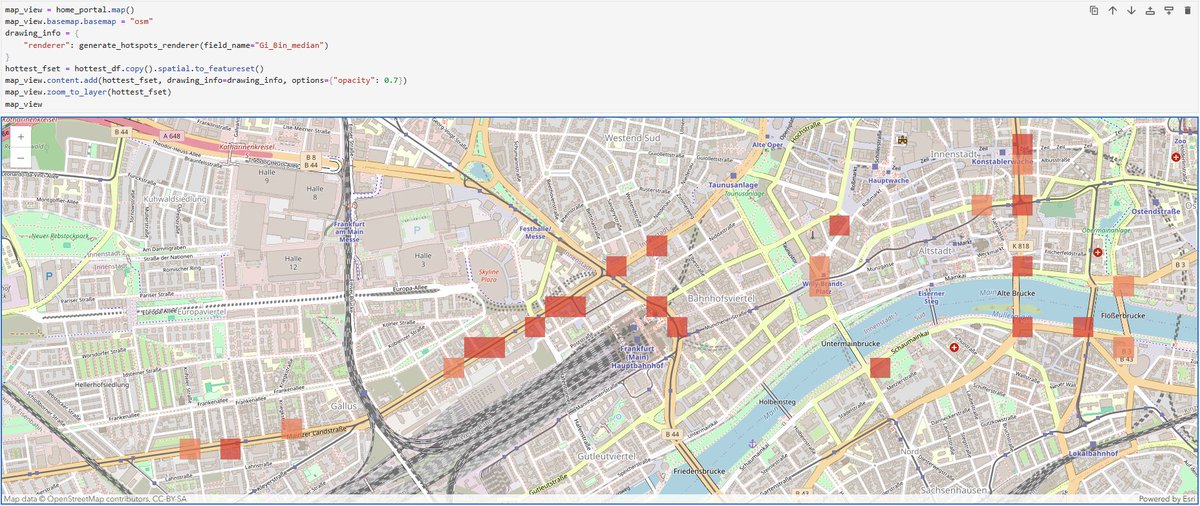Click the Halle 12 building label
The height and width of the screenshot is (506, 1200).
click(x=294, y=263)
